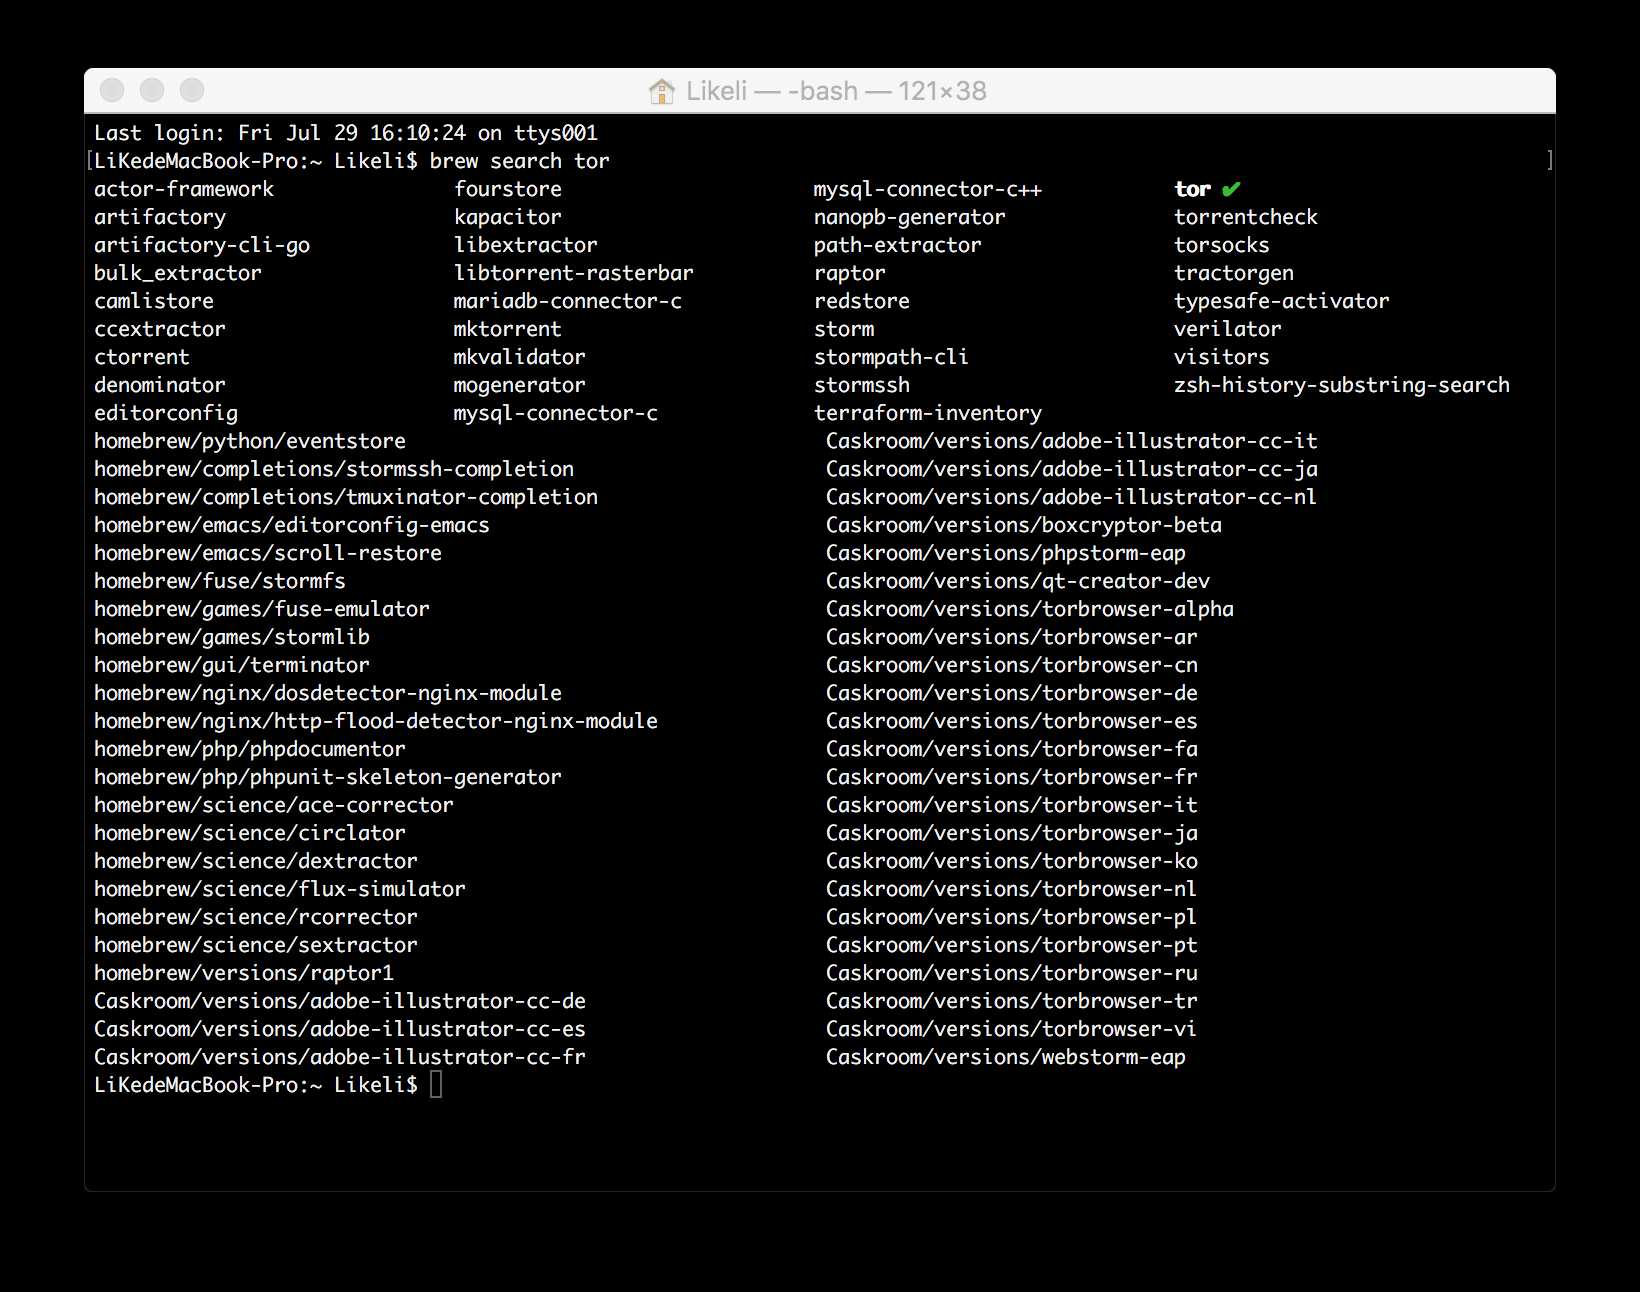The image size is (1640, 1292).
Task: Click the terminal cursor at the prompt
Action: tap(436, 1084)
